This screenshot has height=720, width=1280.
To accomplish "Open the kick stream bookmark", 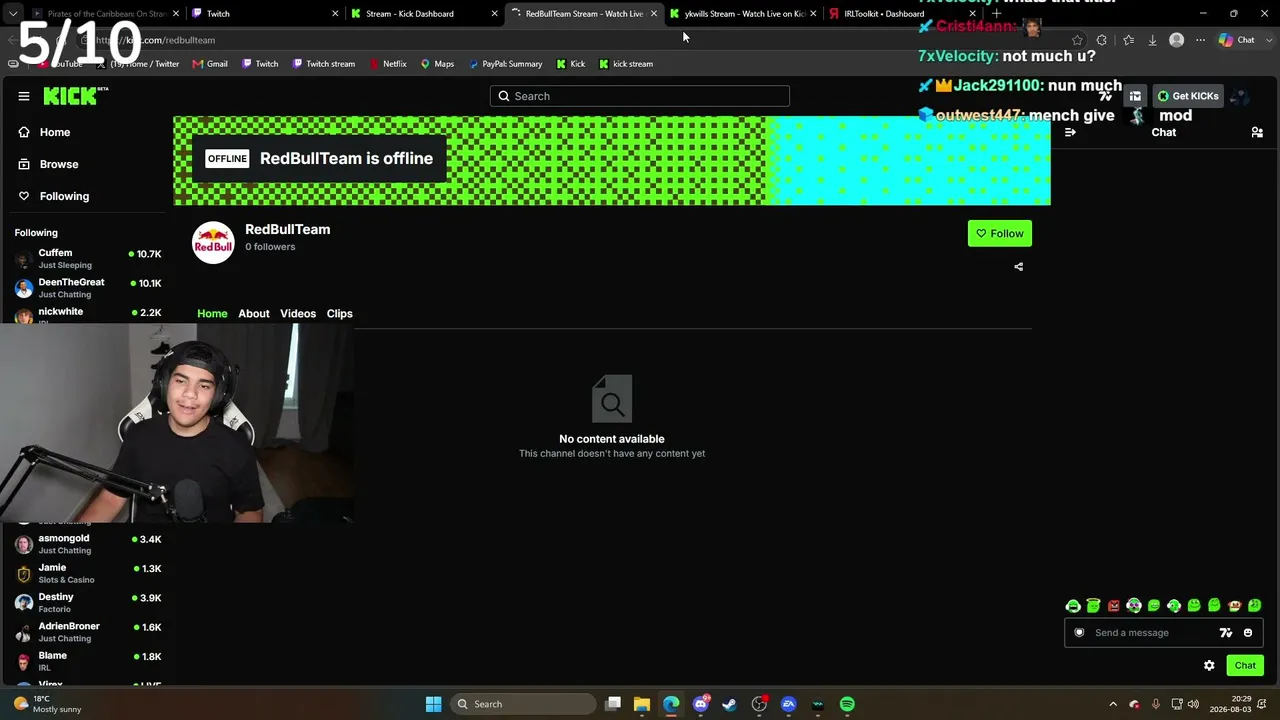I will [x=625, y=64].
